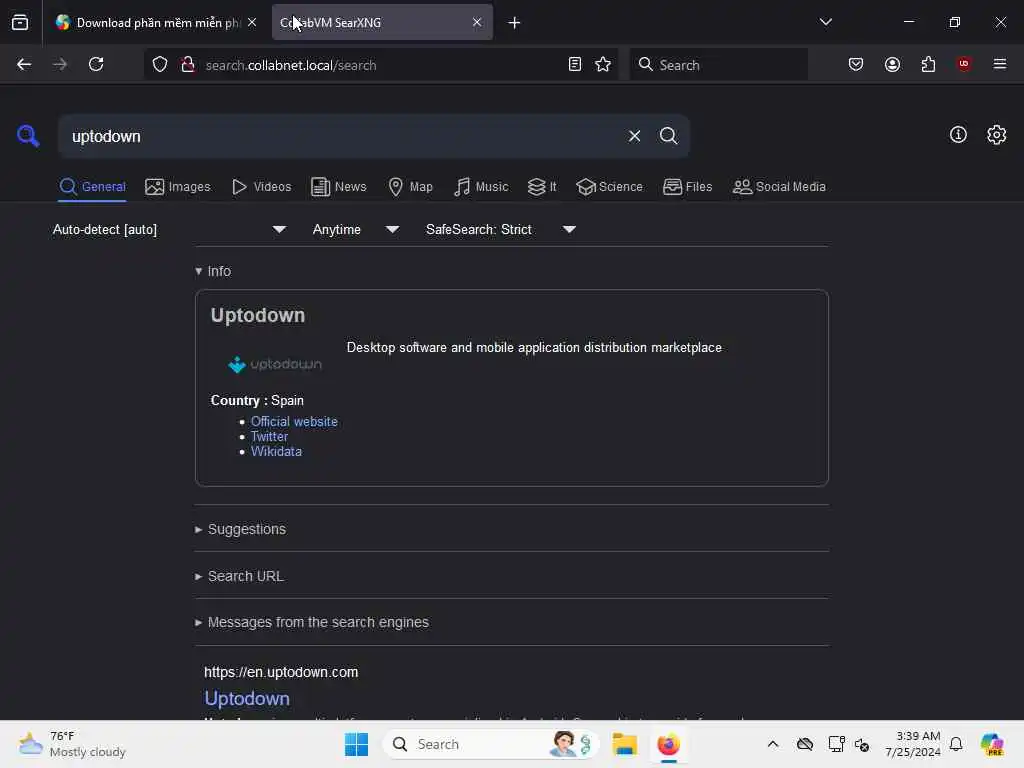Close the Download phần mềm tab

[x=252, y=22]
